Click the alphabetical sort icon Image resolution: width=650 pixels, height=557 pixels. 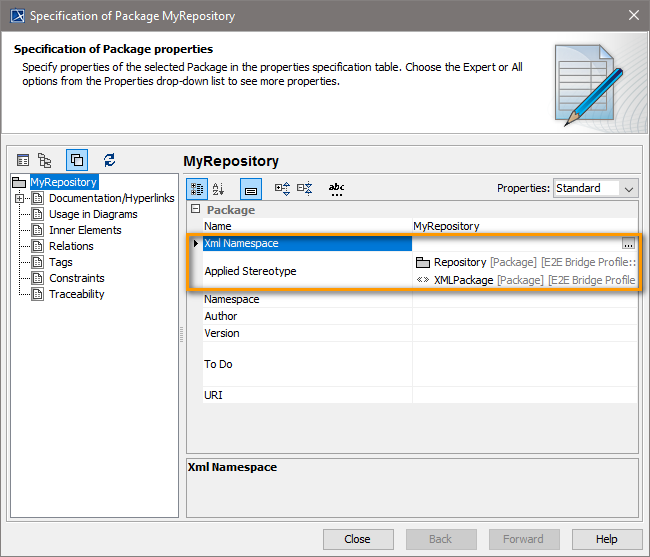219,188
